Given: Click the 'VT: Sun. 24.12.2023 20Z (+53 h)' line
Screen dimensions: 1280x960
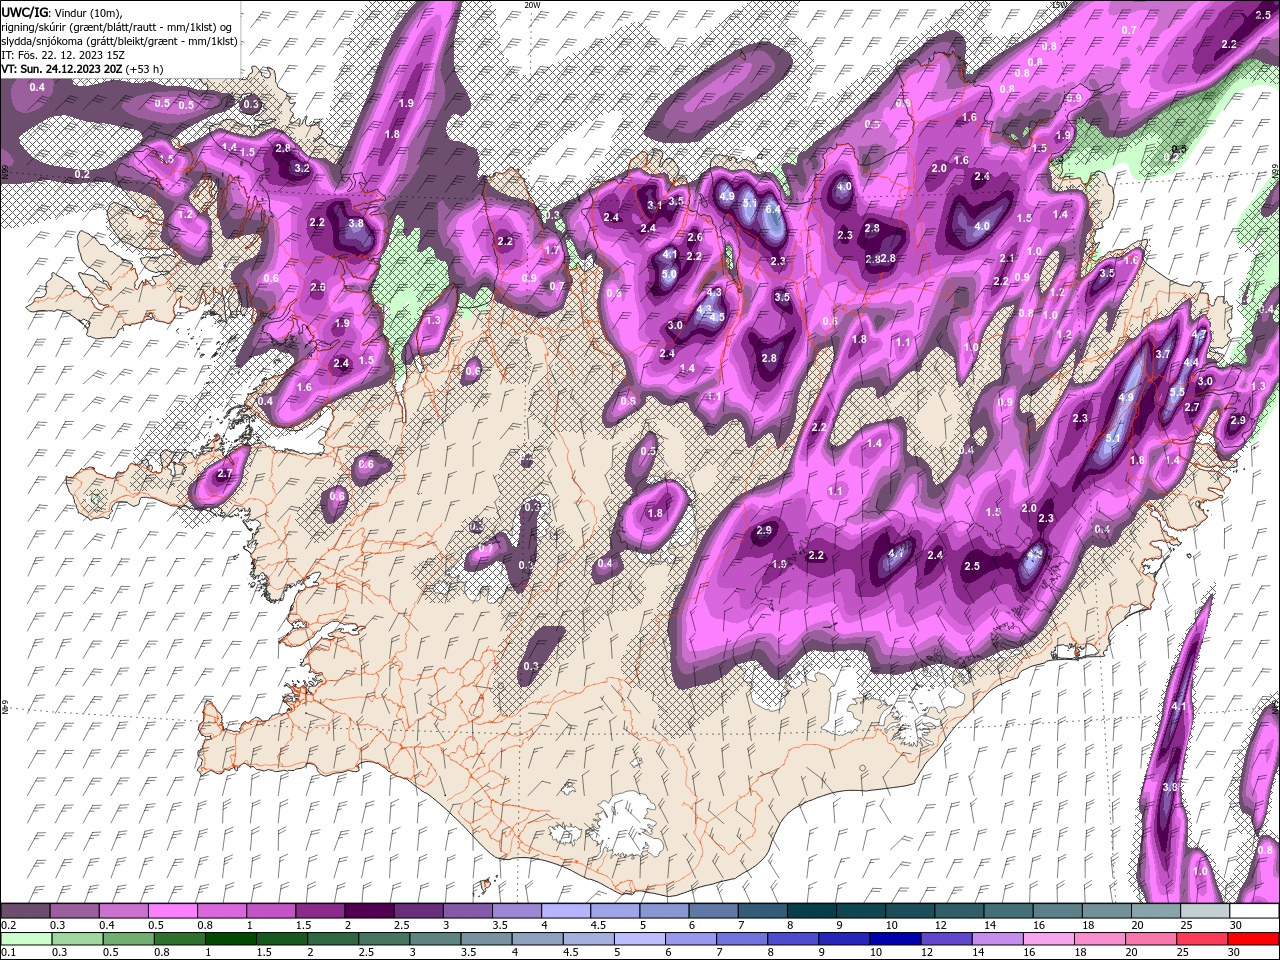Looking at the screenshot, I should coord(82,69).
